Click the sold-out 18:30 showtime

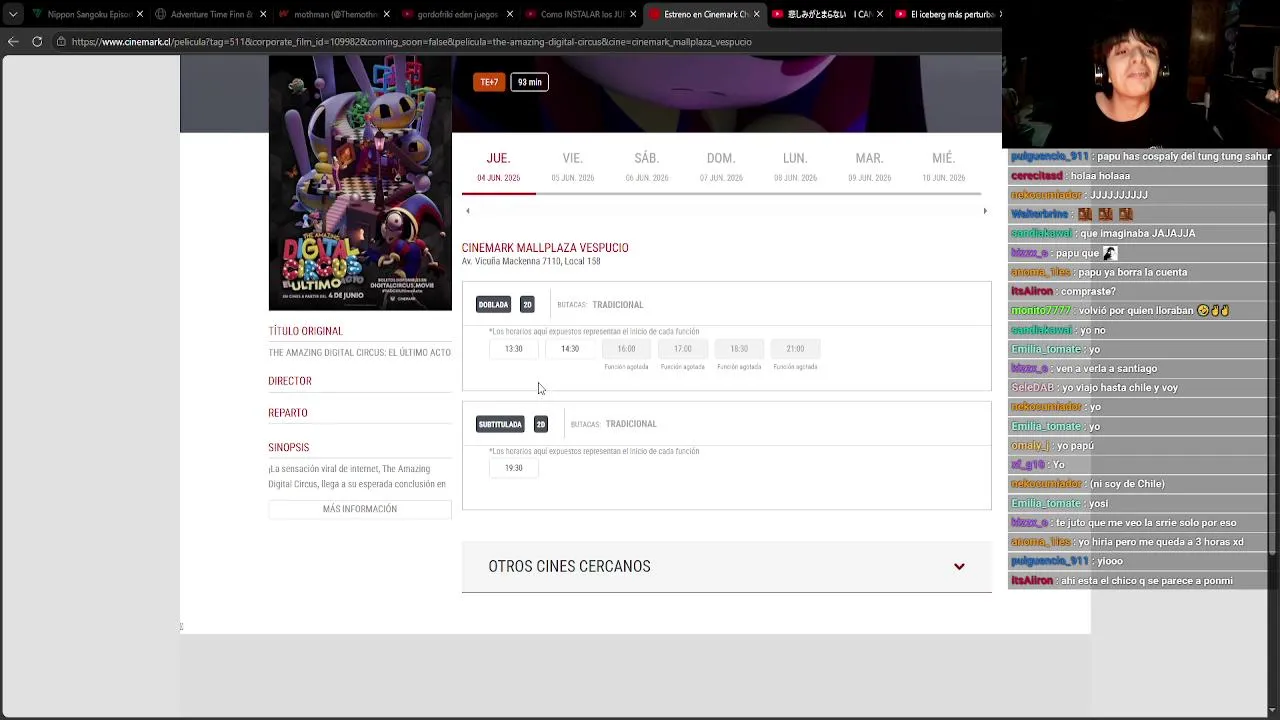click(x=739, y=349)
